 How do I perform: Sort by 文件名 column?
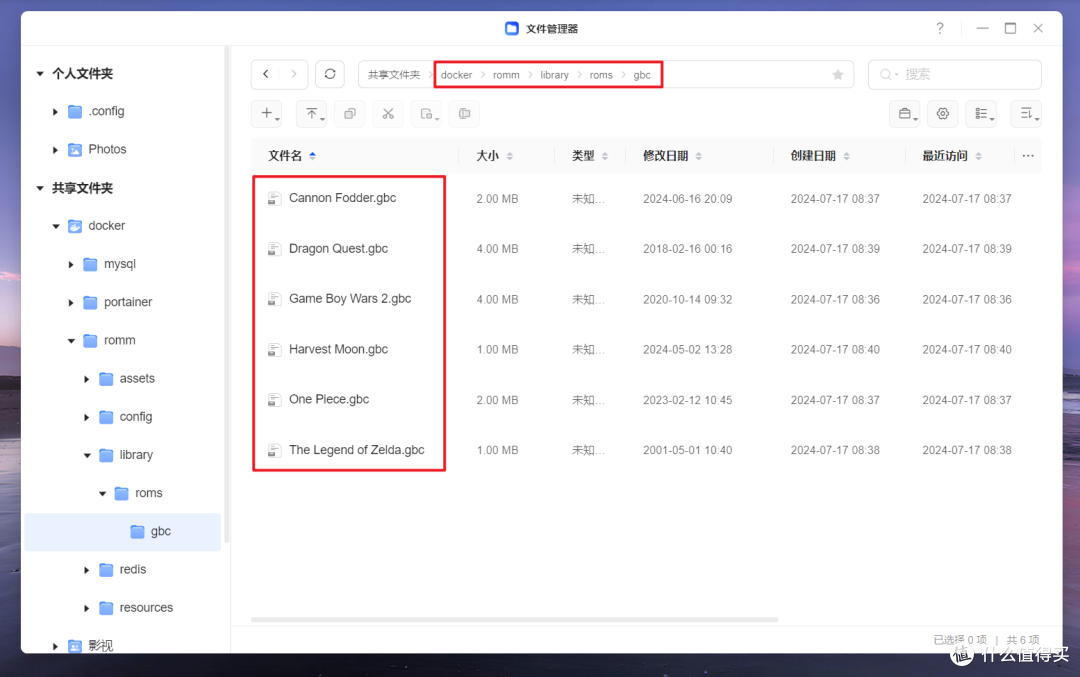(x=292, y=156)
